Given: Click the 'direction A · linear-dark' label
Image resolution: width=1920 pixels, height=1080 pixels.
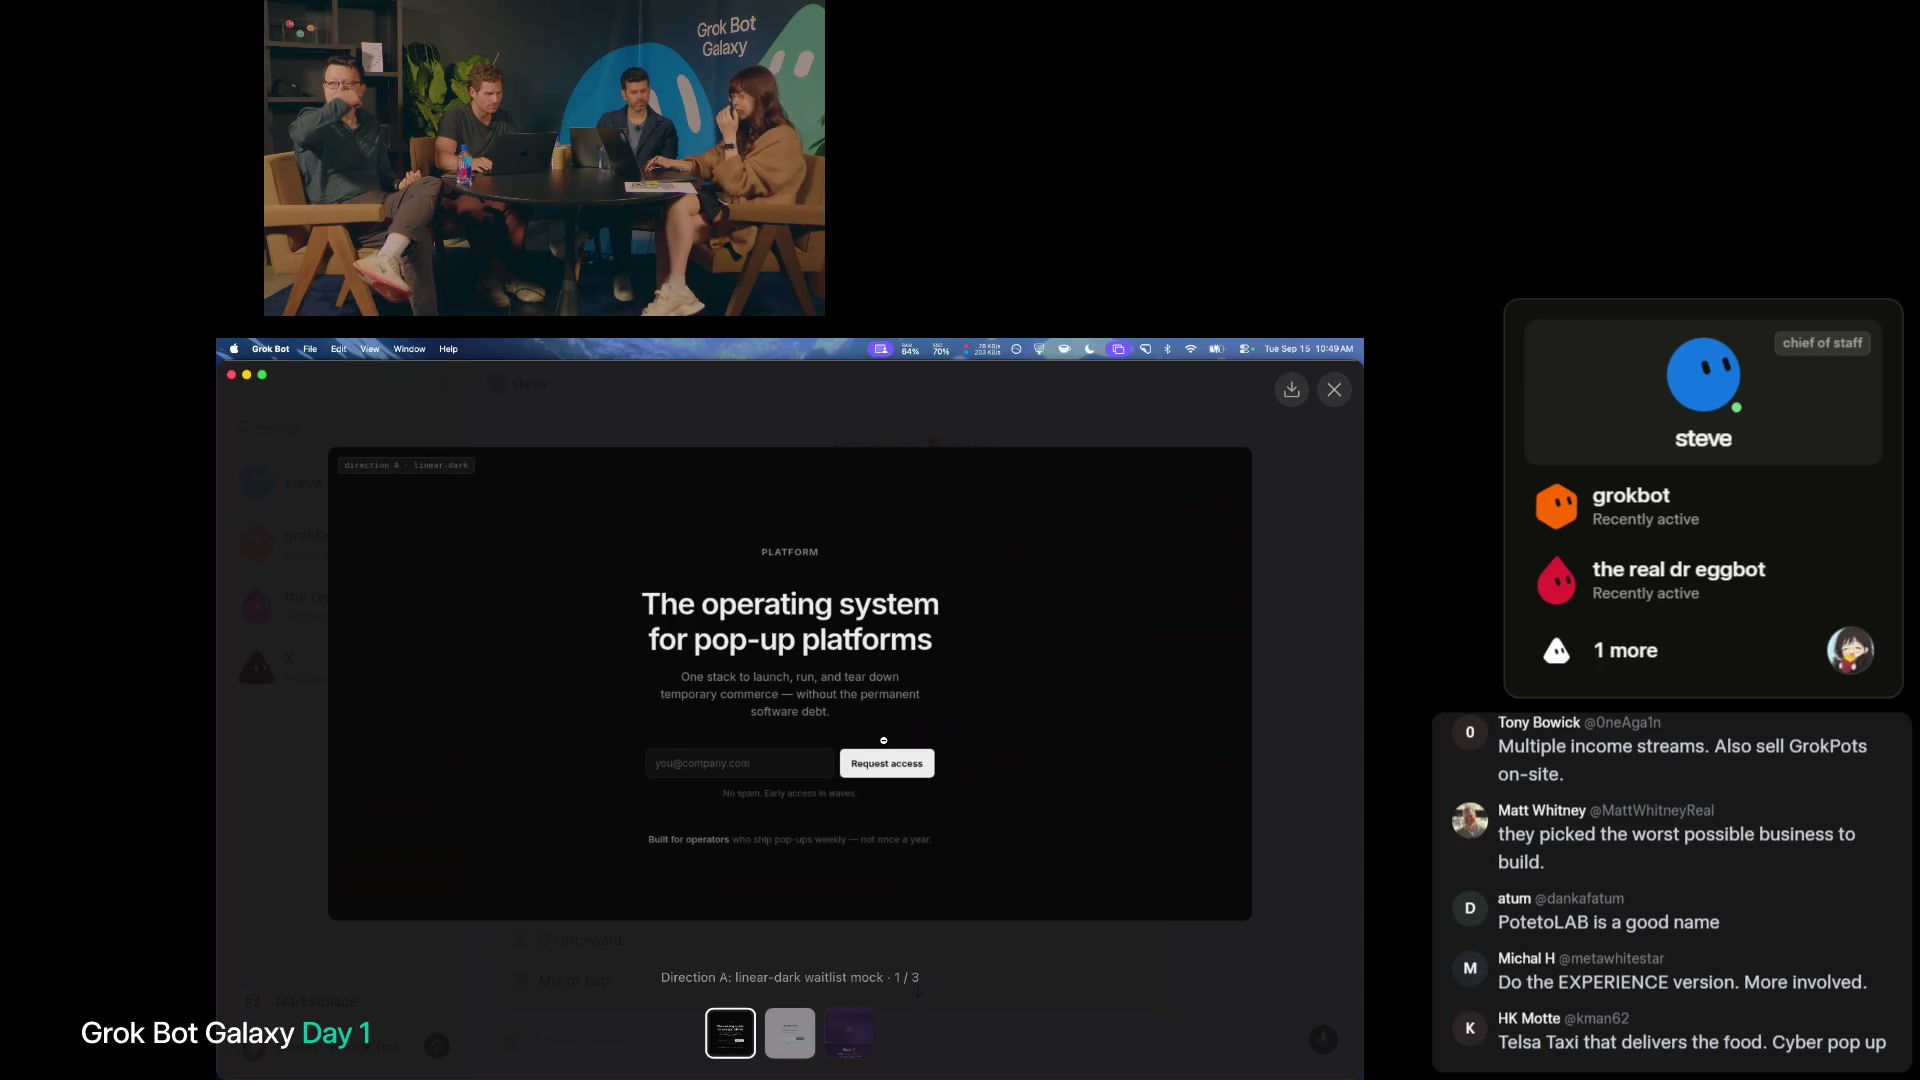Looking at the screenshot, I should pyautogui.click(x=406, y=465).
